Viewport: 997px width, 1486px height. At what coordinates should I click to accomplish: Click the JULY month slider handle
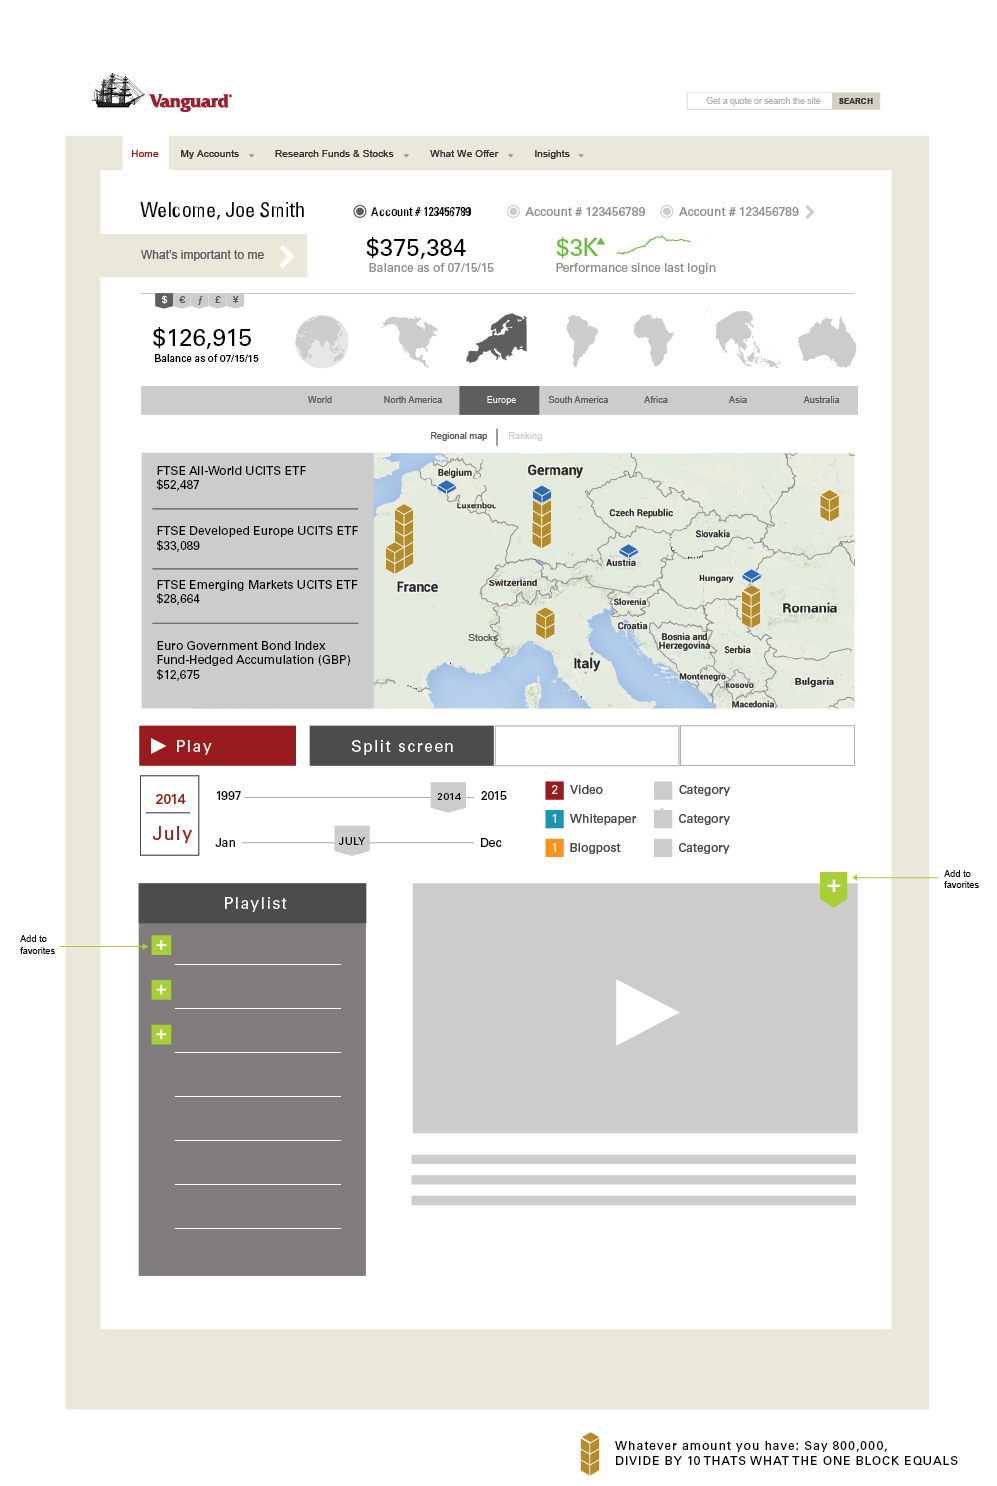352,841
